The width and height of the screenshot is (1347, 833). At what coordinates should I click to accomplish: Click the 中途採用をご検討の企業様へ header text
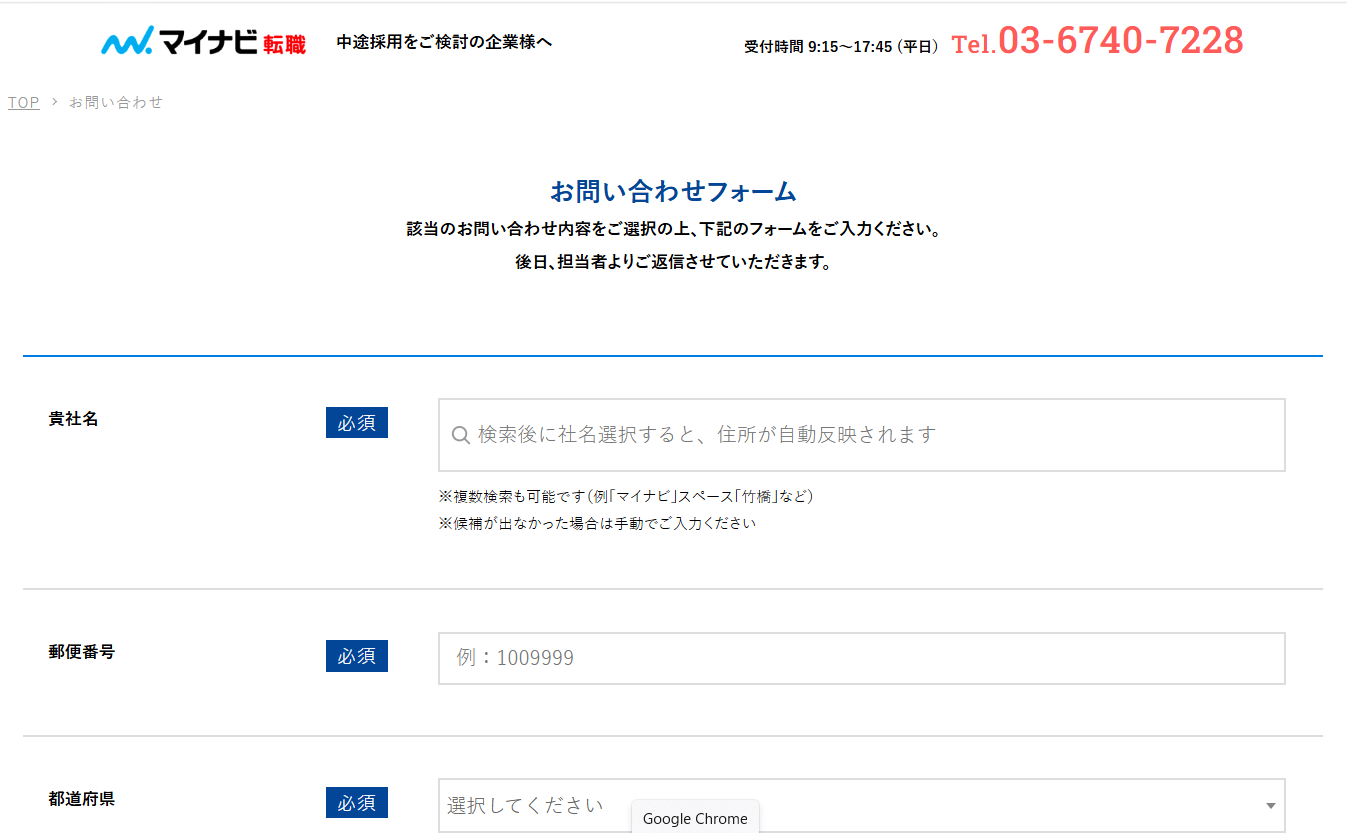pyautogui.click(x=444, y=42)
